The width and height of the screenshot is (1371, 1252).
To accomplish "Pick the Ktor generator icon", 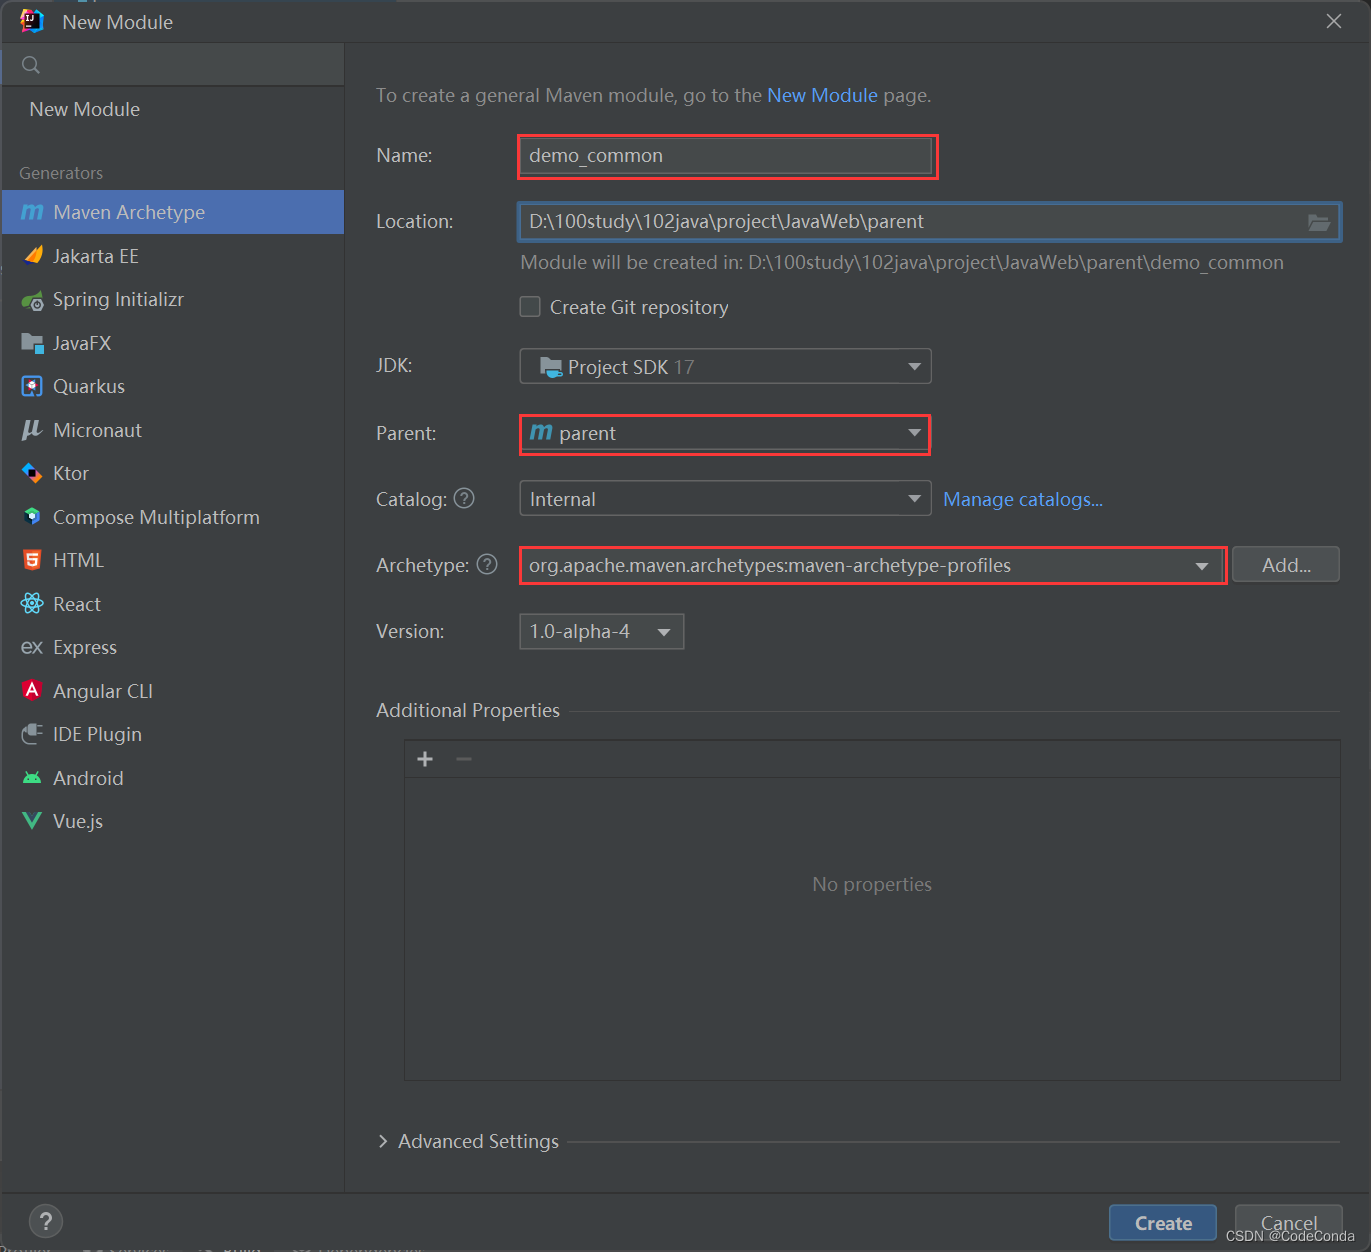I will pos(33,473).
